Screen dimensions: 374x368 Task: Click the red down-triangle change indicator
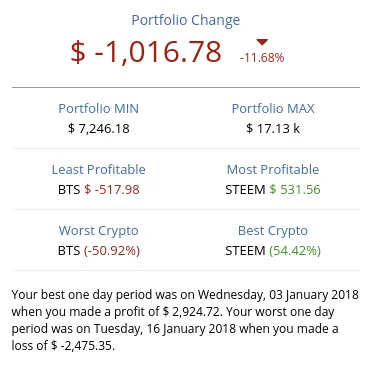point(262,42)
